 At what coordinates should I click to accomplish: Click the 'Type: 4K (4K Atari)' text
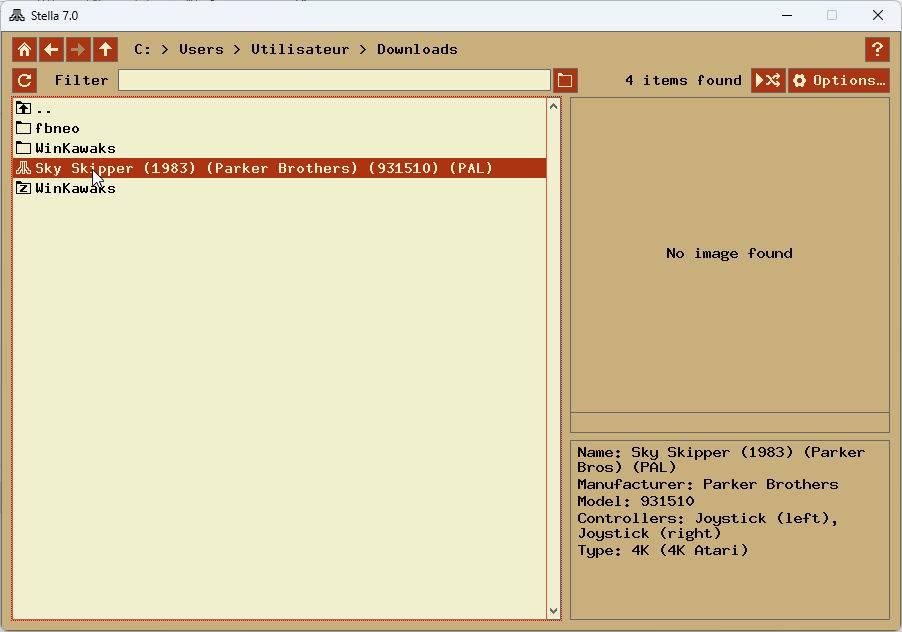663,550
